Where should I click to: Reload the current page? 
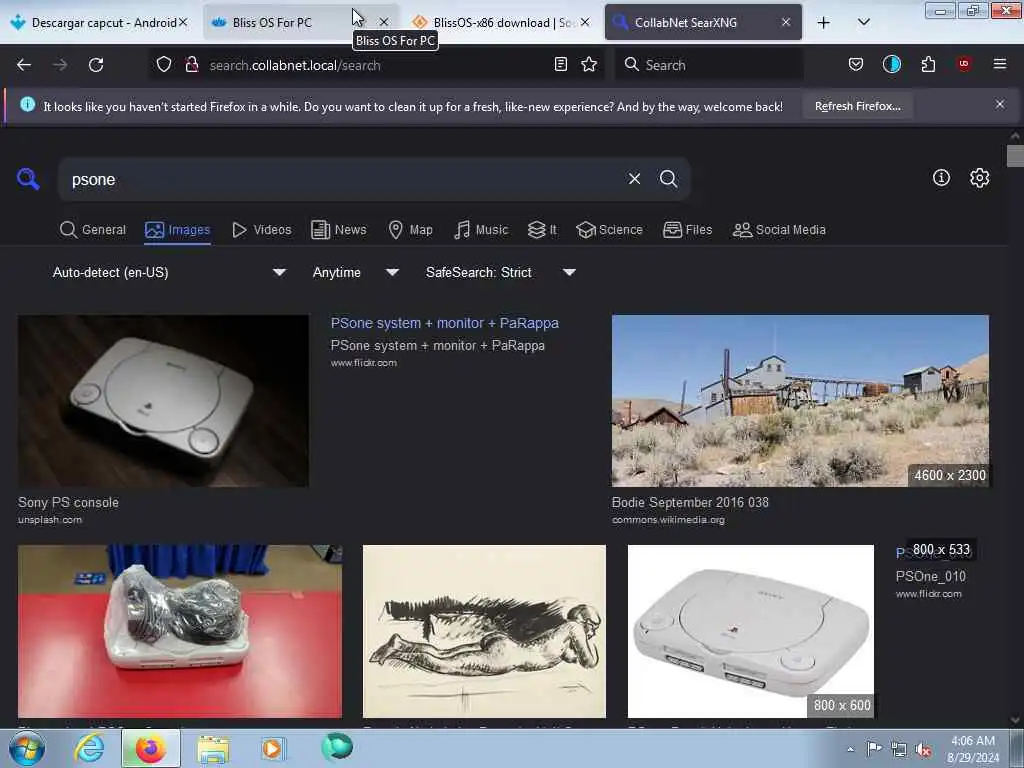[96, 65]
